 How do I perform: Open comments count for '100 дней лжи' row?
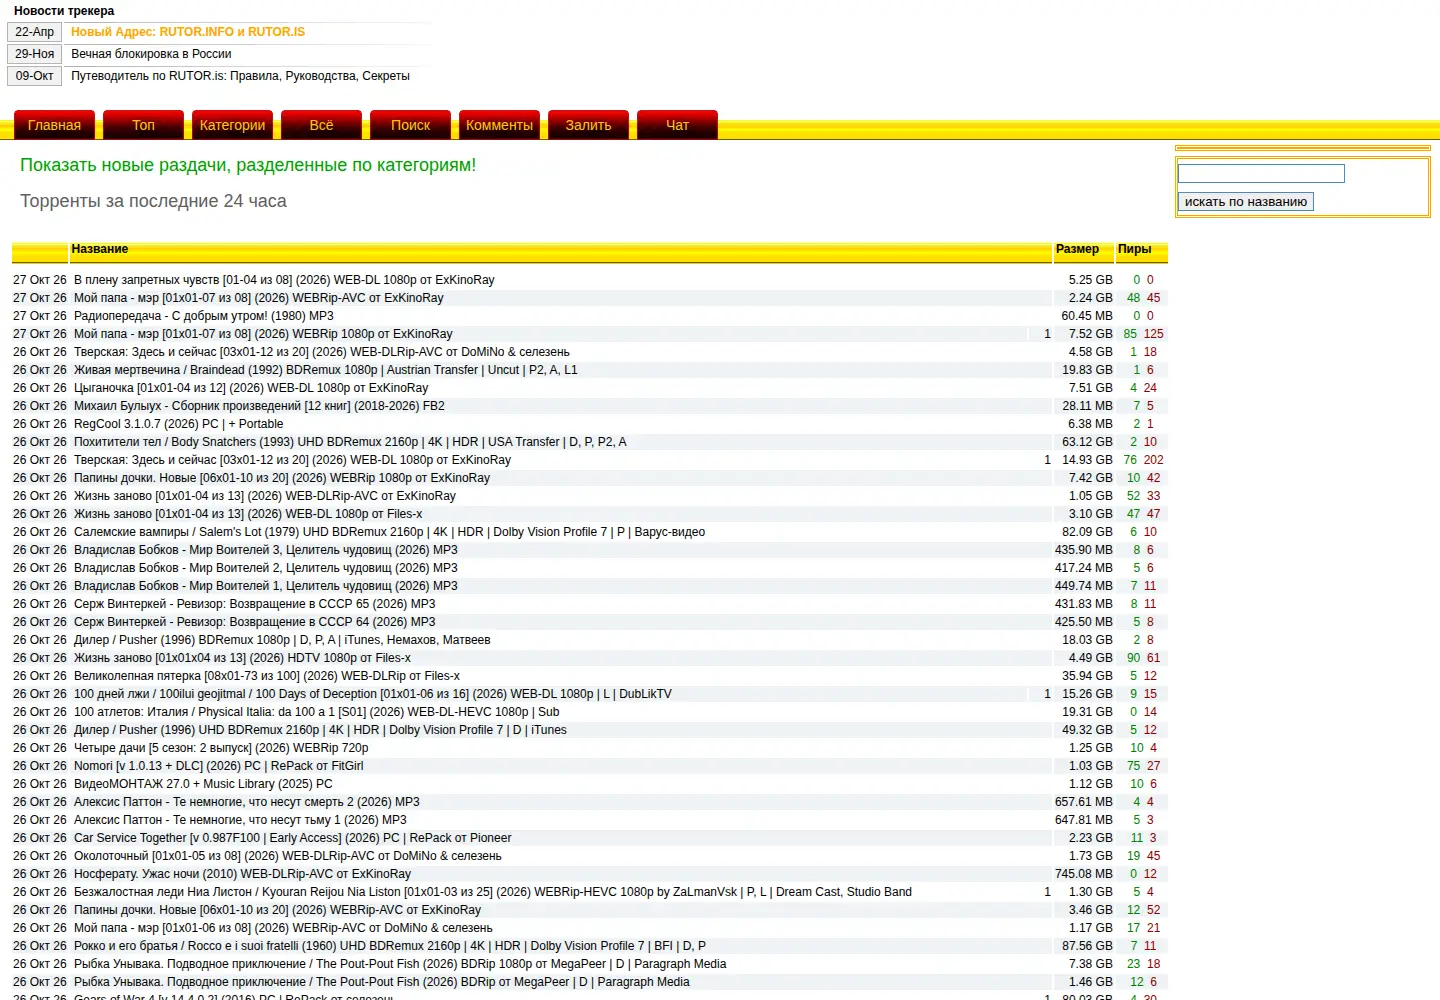tap(1047, 694)
